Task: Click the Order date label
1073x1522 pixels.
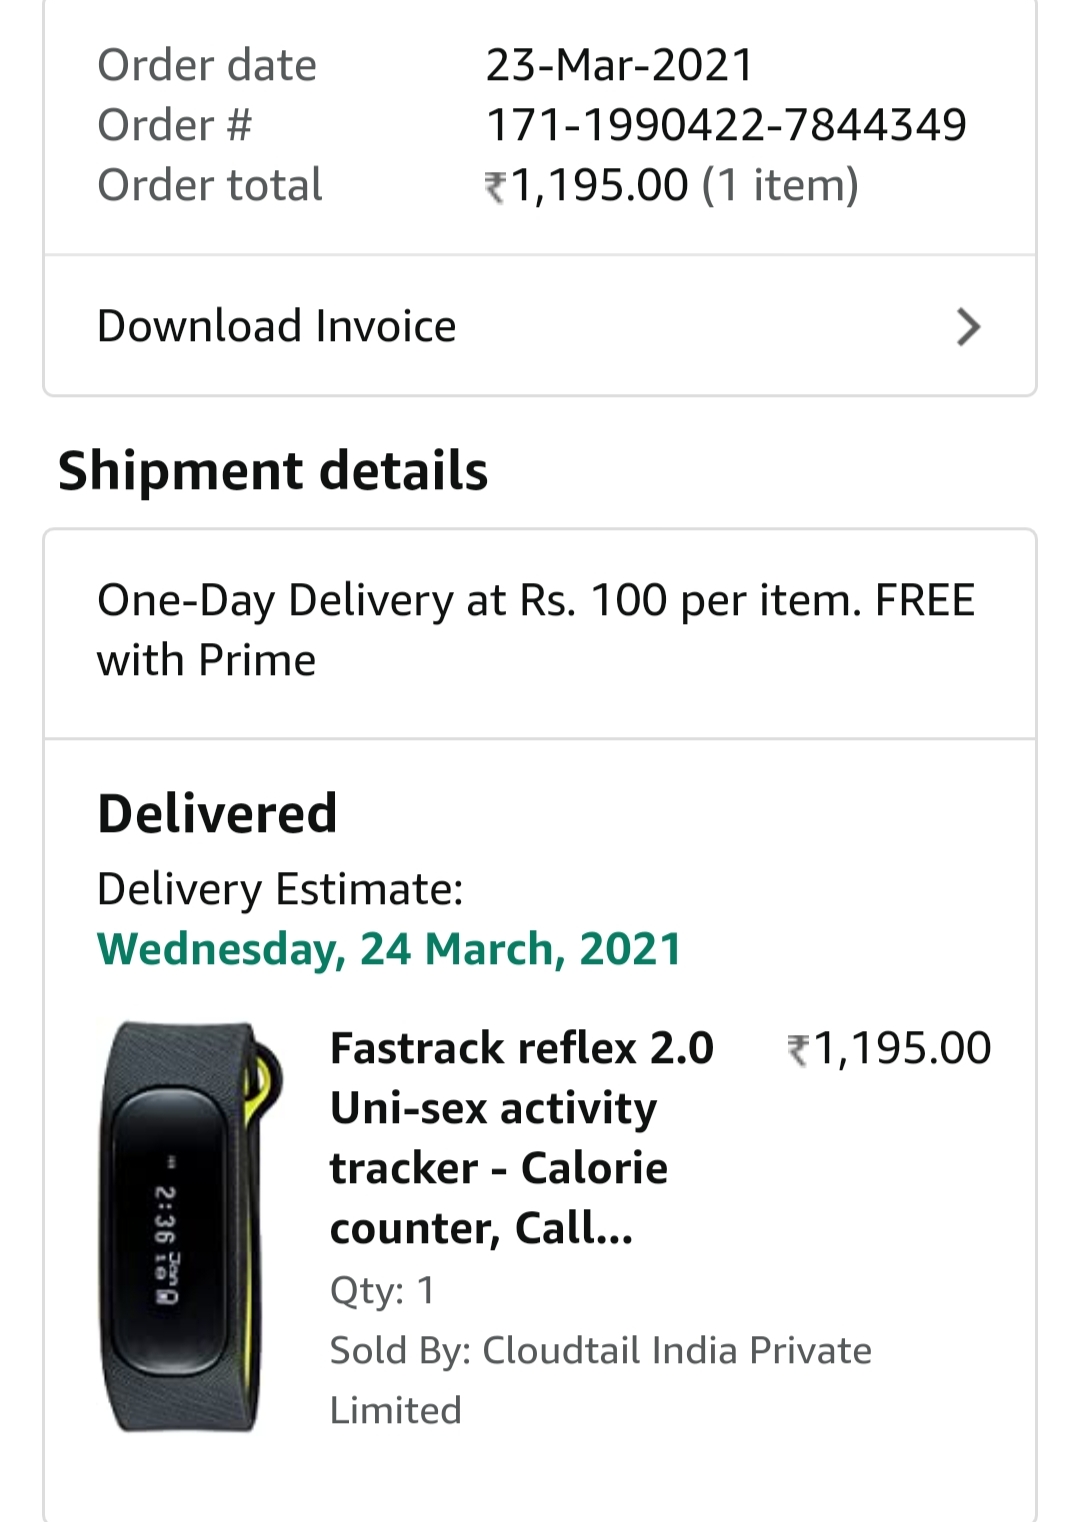Action: tap(207, 66)
